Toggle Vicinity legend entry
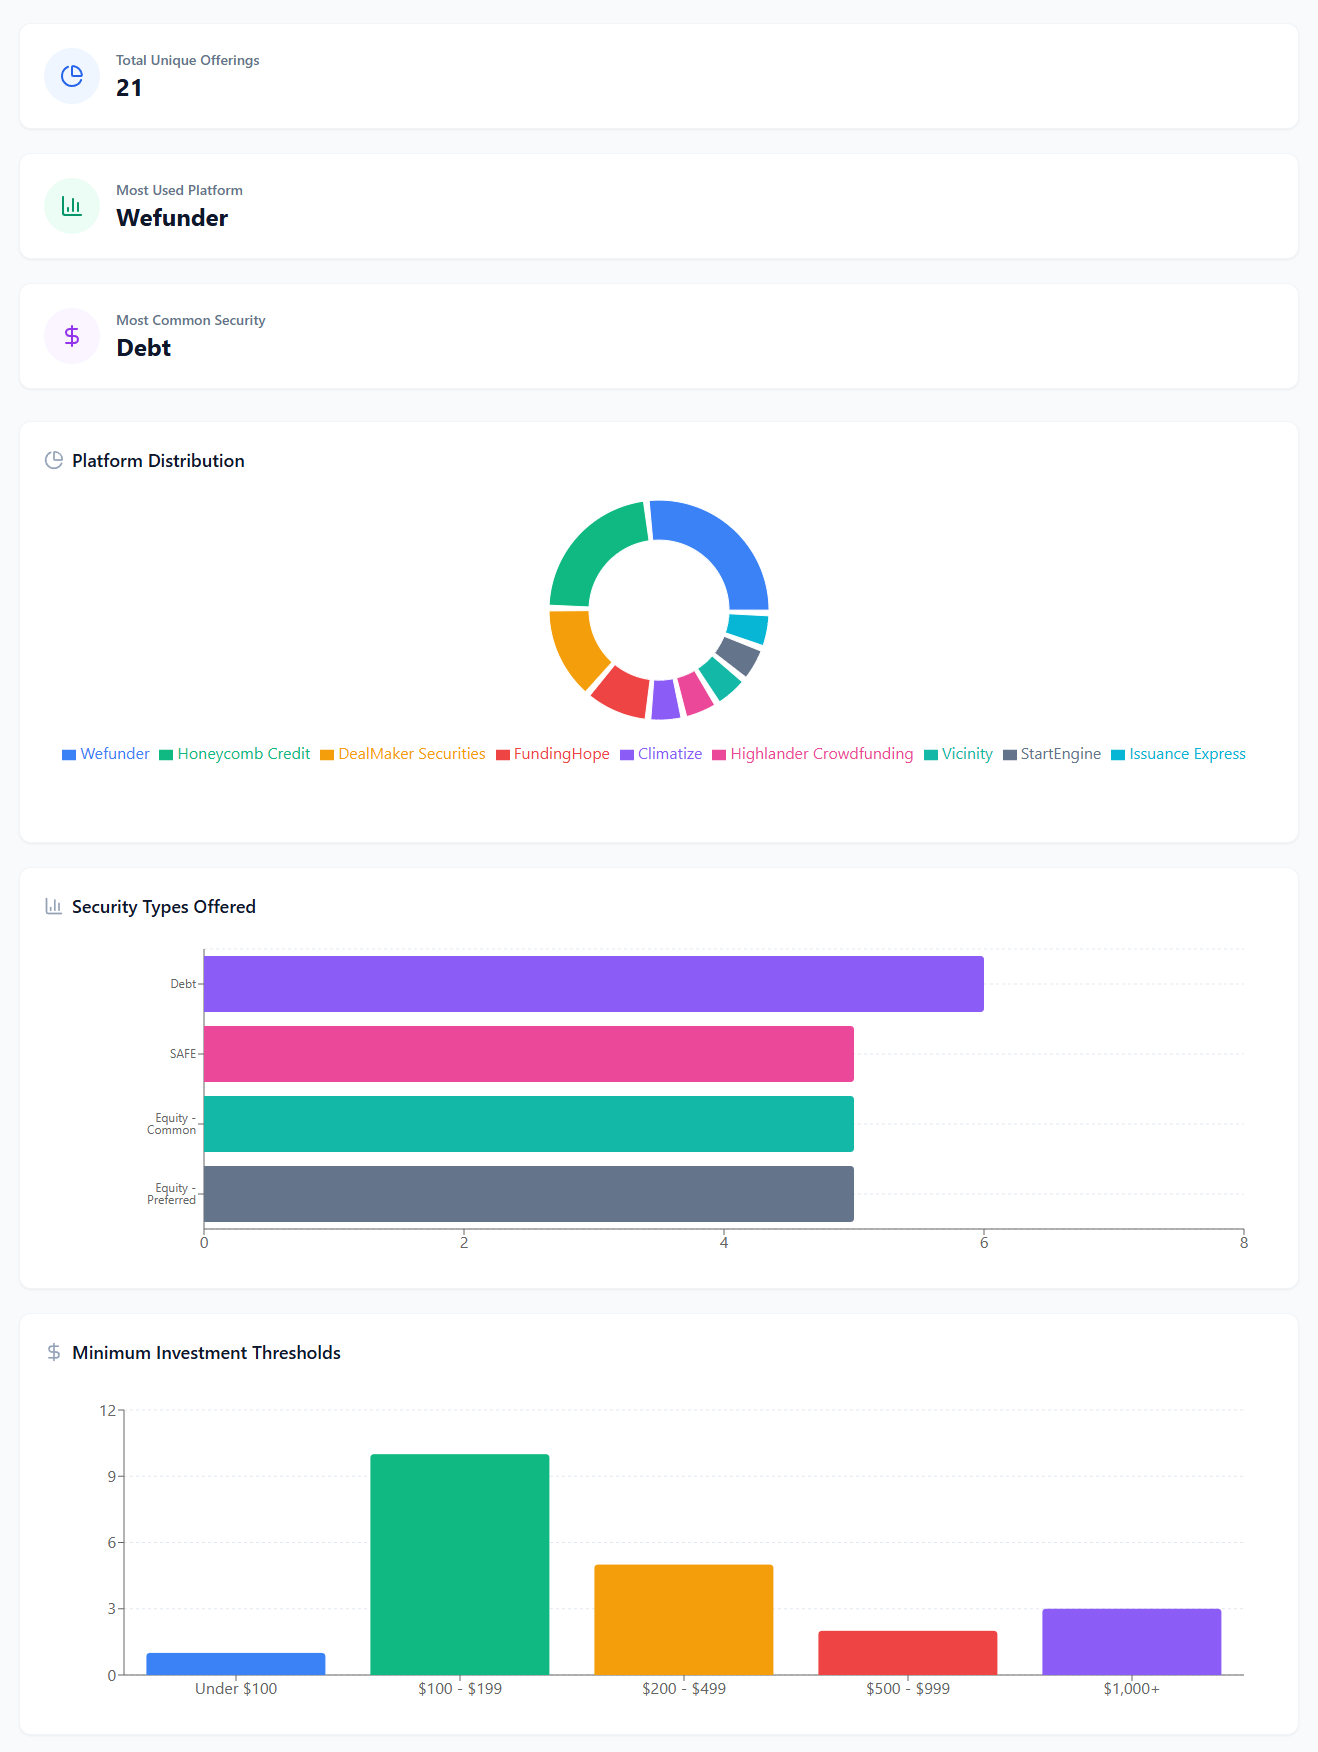The image size is (1318, 1752). (959, 754)
